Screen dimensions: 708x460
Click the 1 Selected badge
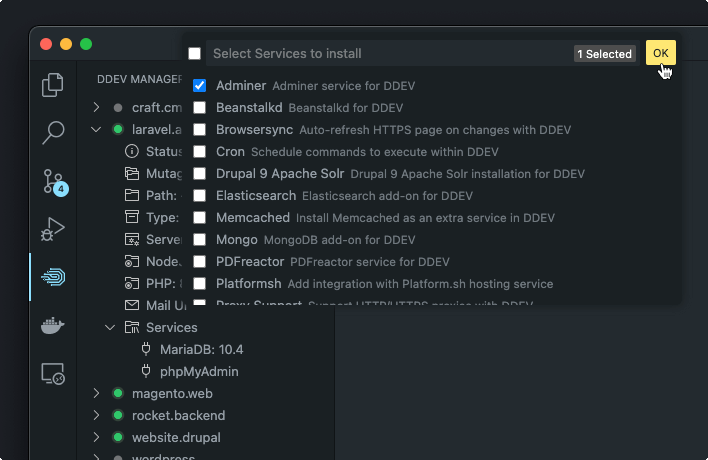coord(605,54)
